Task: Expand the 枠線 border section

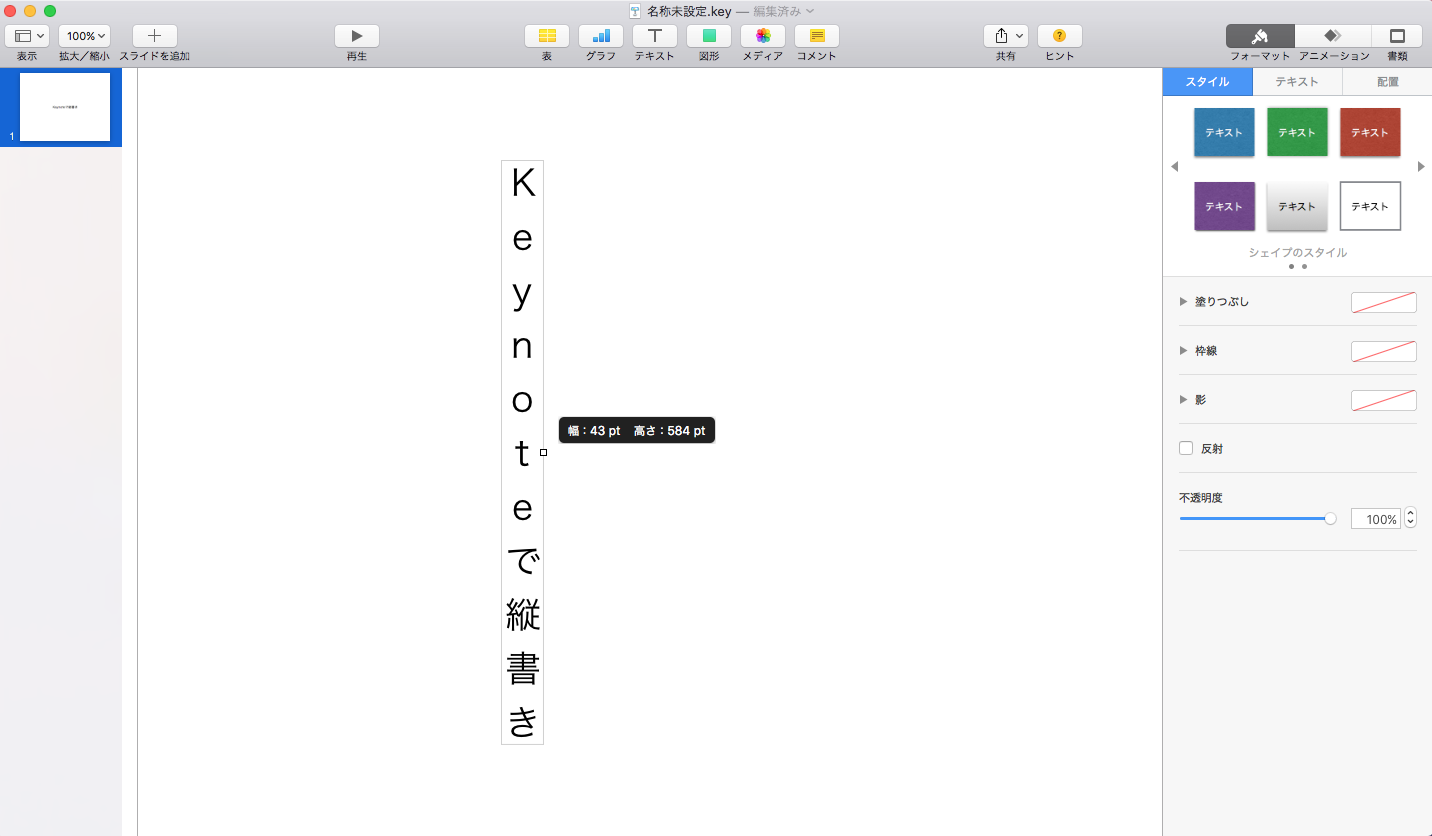Action: click(1184, 350)
